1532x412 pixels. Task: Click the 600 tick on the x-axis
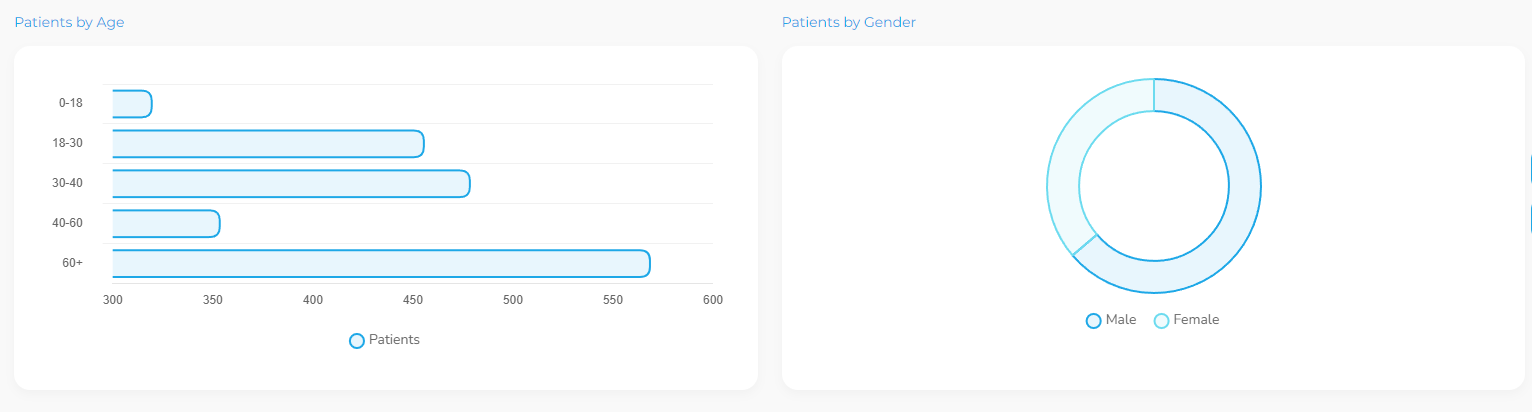click(x=713, y=300)
